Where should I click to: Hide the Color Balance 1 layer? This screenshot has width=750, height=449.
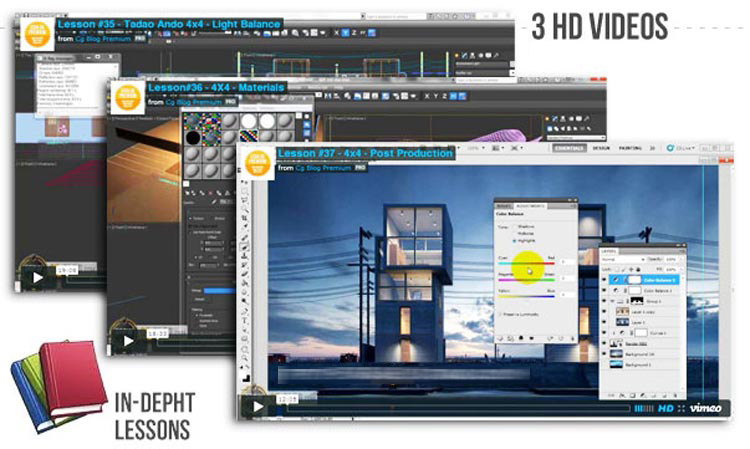coord(605,290)
